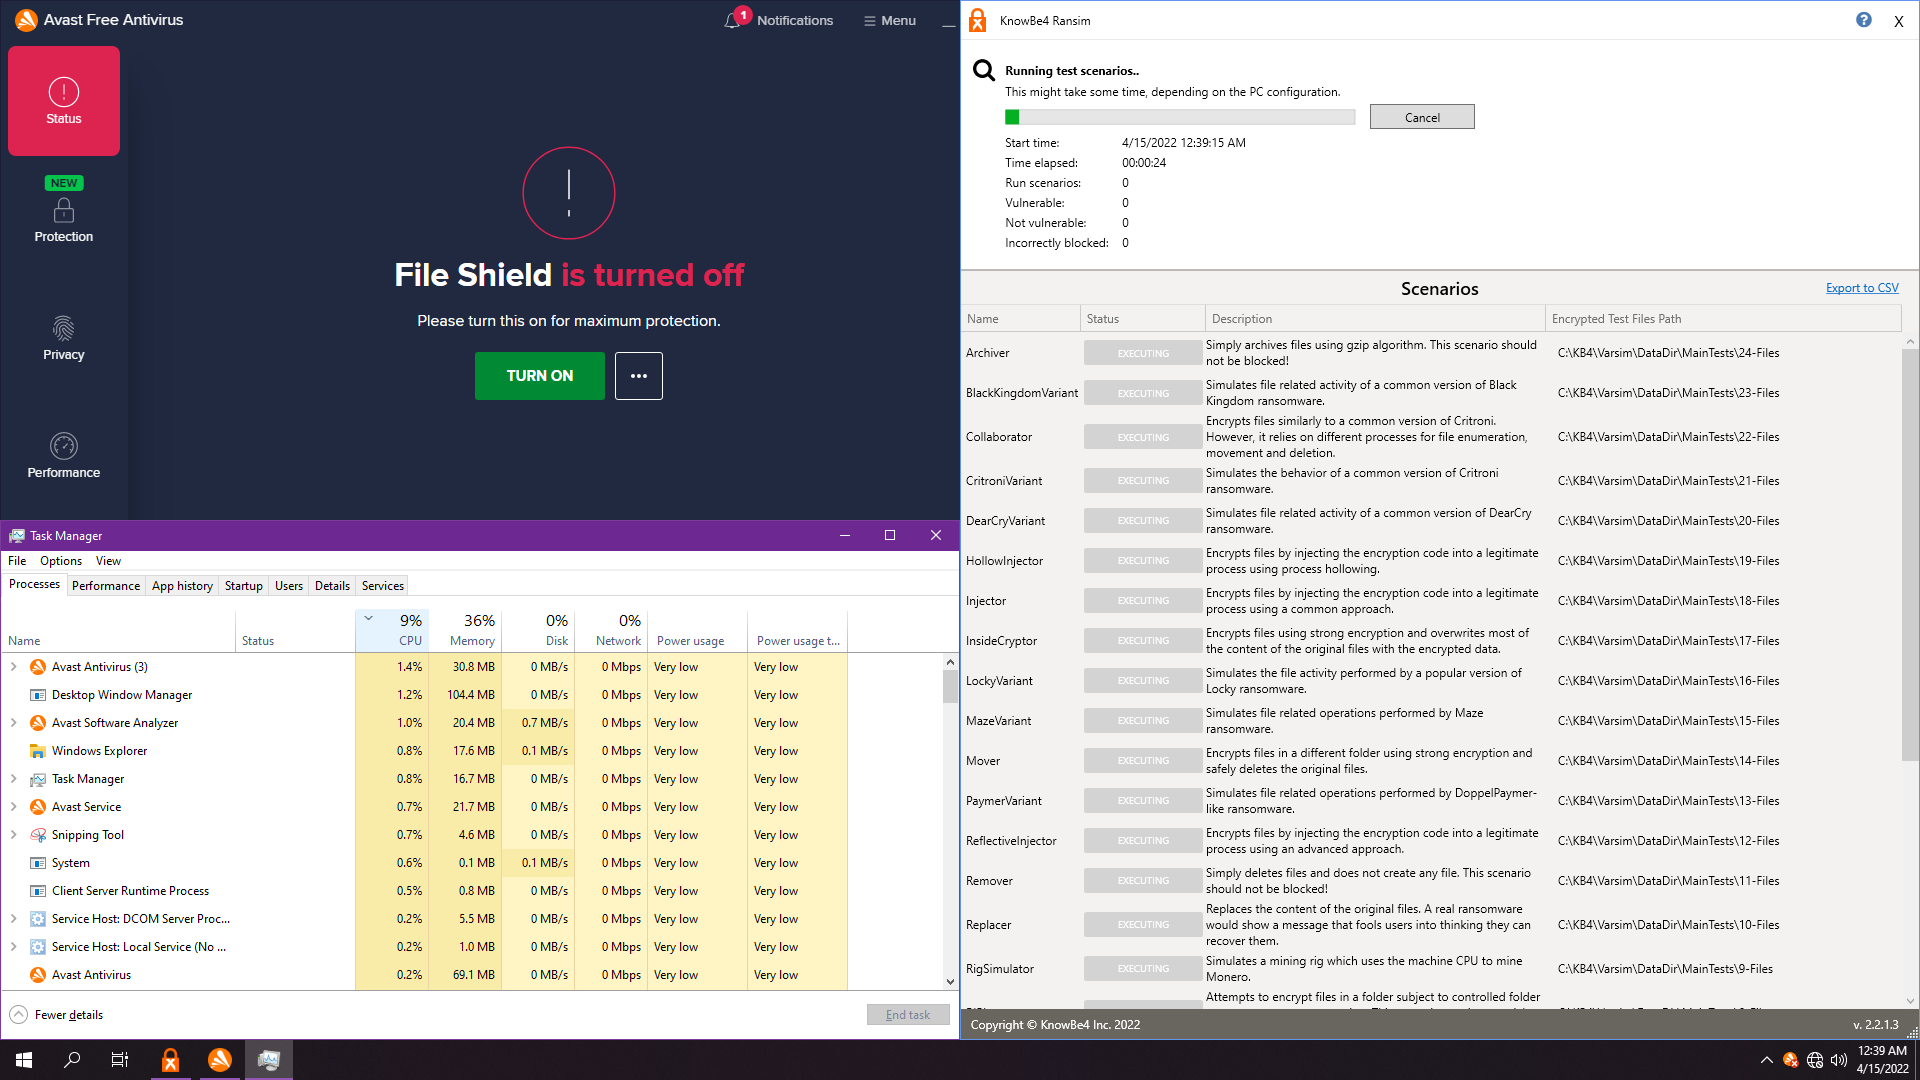1920x1080 pixels.
Task: Open the Privacy fingerprint section in Avast
Action: [x=64, y=338]
